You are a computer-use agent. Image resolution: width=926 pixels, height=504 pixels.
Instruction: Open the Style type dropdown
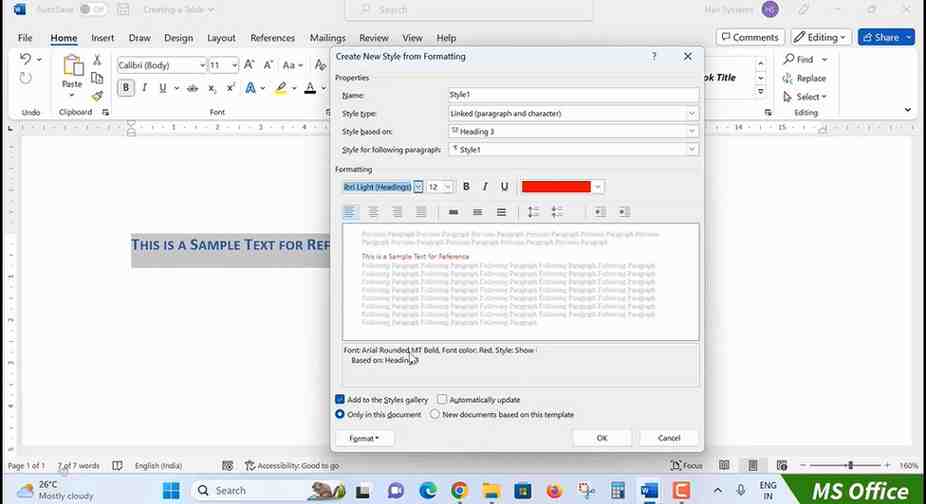coord(691,114)
